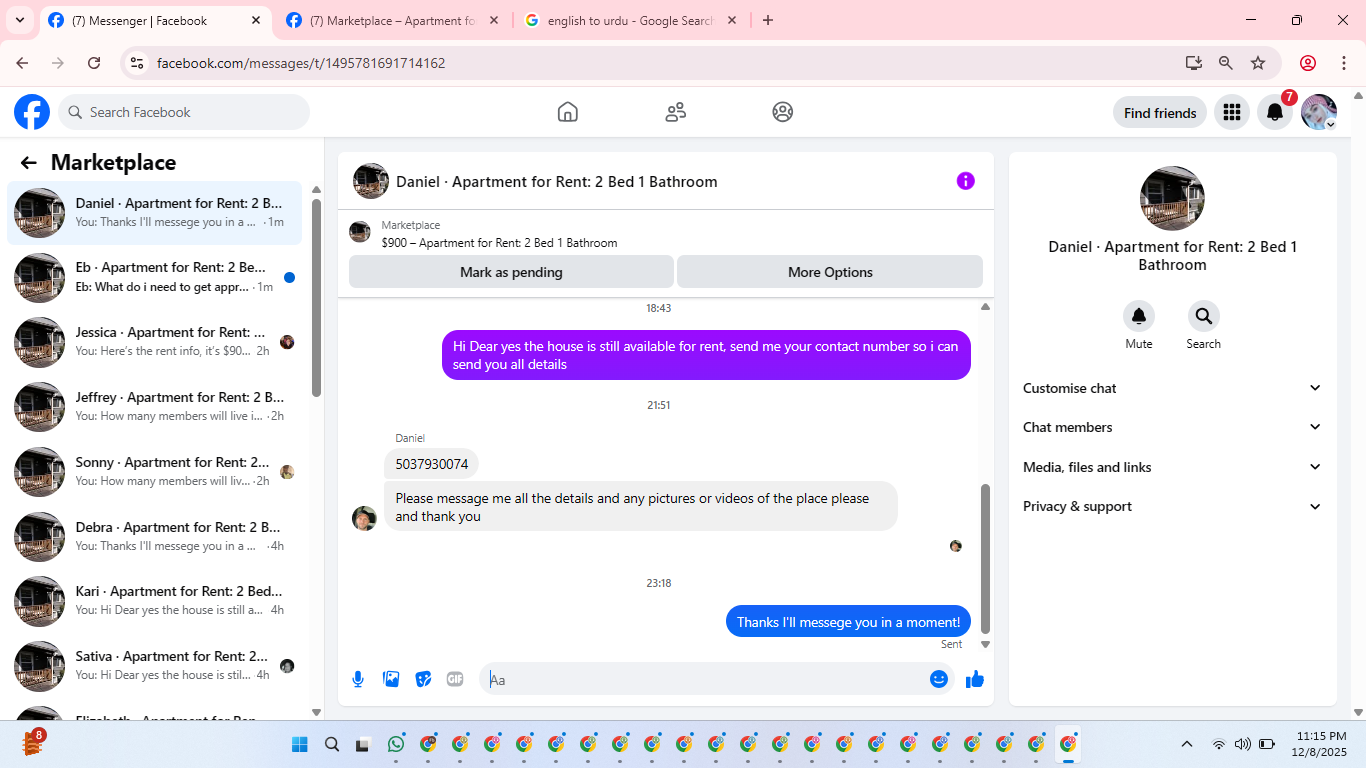Open the notifications bell with badge 7
This screenshot has width=1366, height=768.
1275,112
